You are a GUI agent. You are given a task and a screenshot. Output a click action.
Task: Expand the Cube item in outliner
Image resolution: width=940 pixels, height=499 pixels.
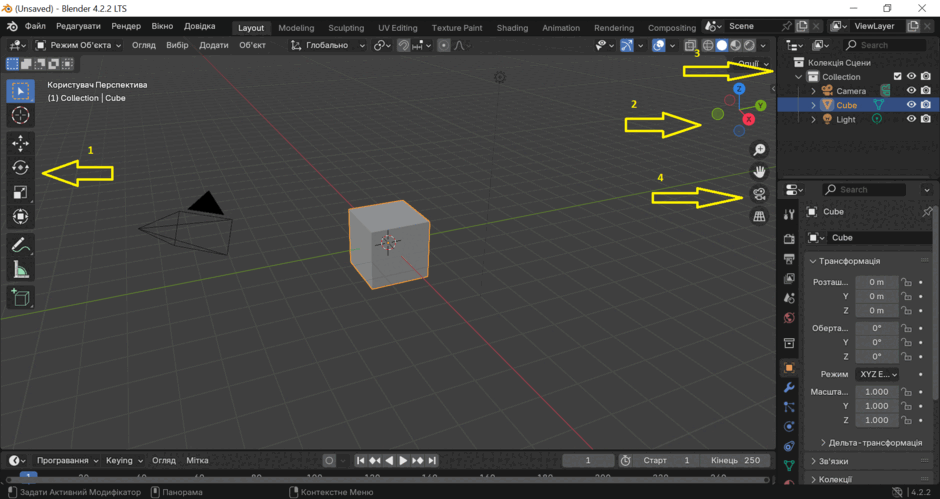tap(814, 105)
